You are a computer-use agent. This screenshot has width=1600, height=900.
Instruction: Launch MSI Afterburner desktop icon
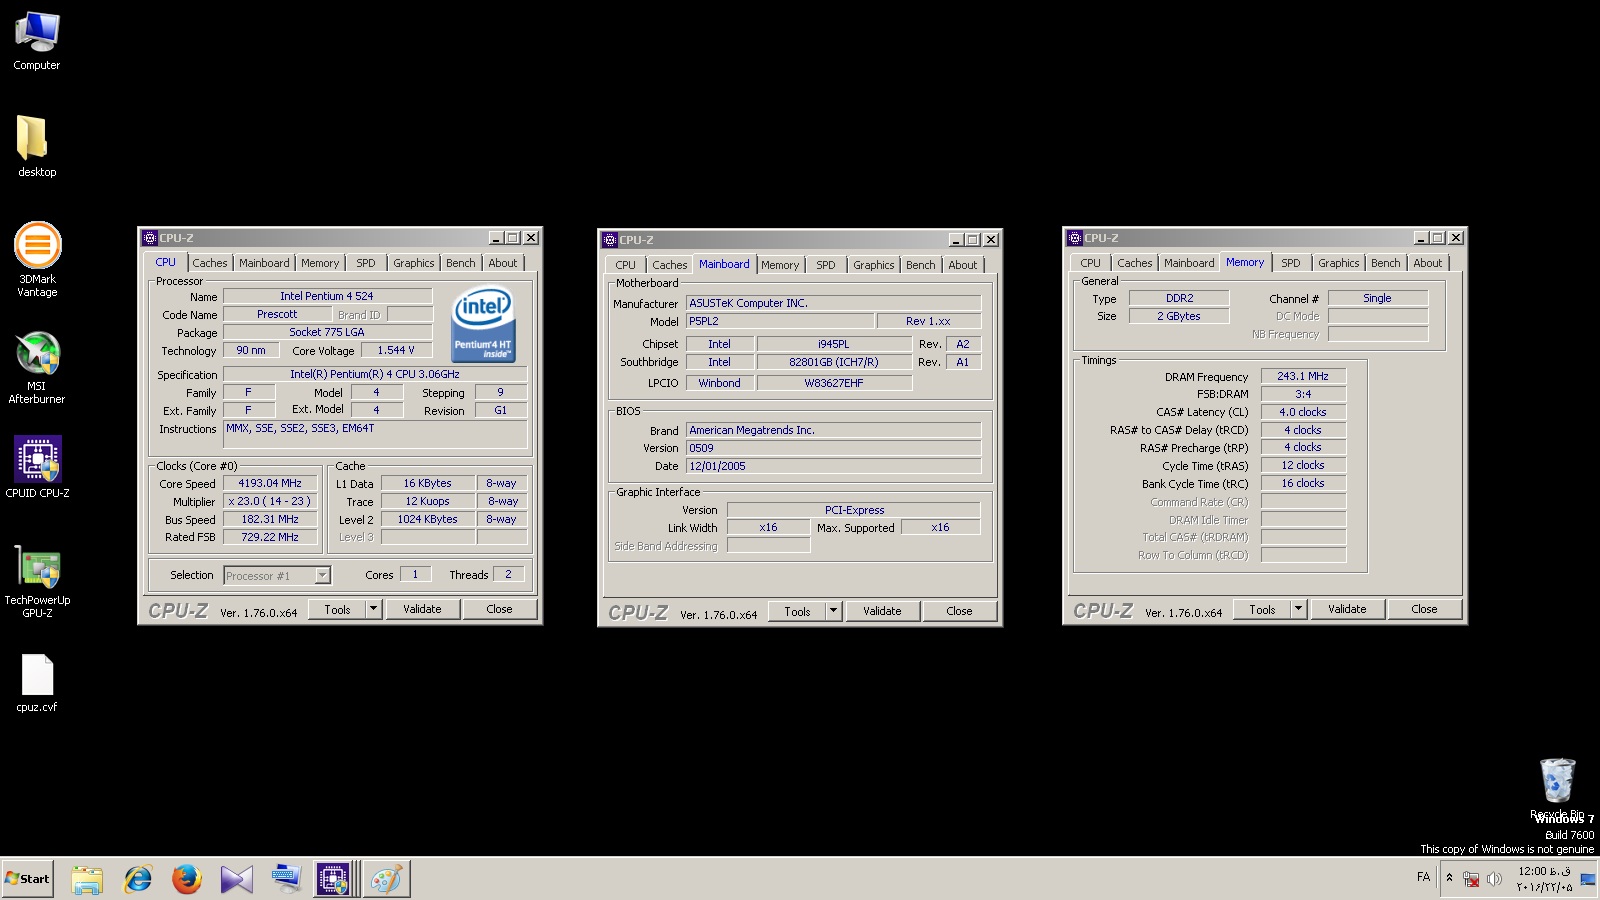(x=37, y=367)
